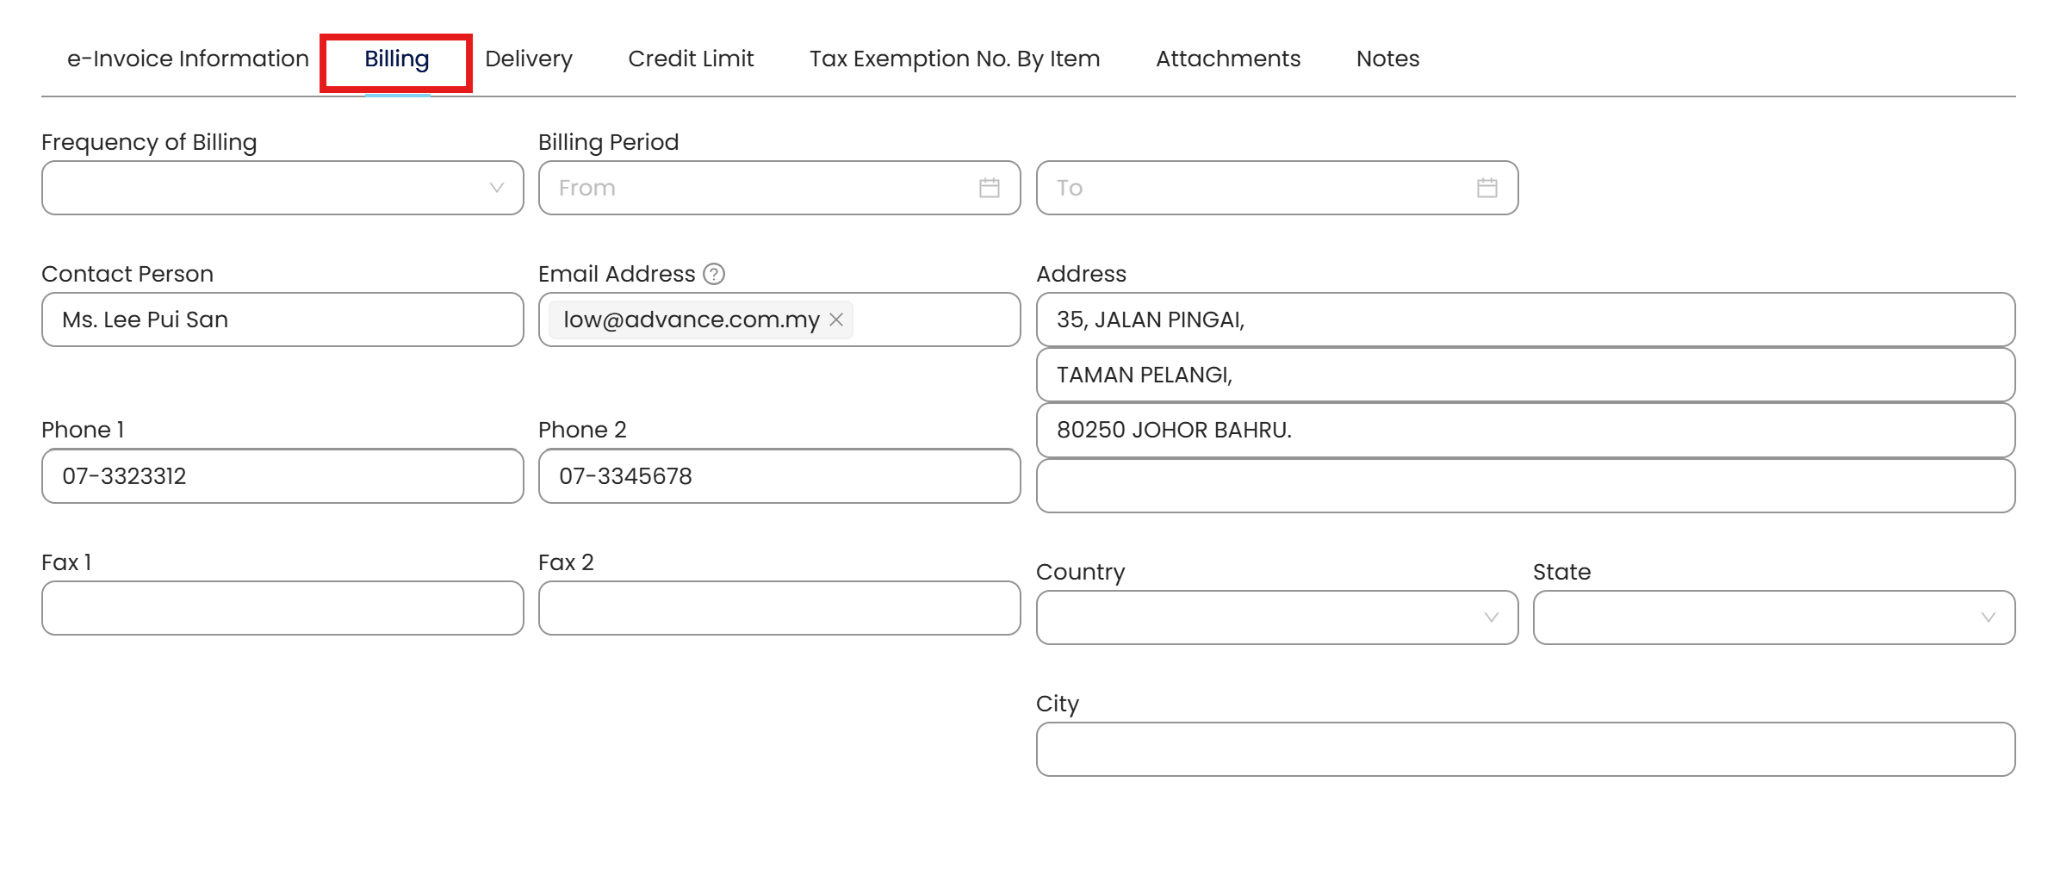Switch to the Delivery tab
2048x896 pixels.
(x=529, y=59)
